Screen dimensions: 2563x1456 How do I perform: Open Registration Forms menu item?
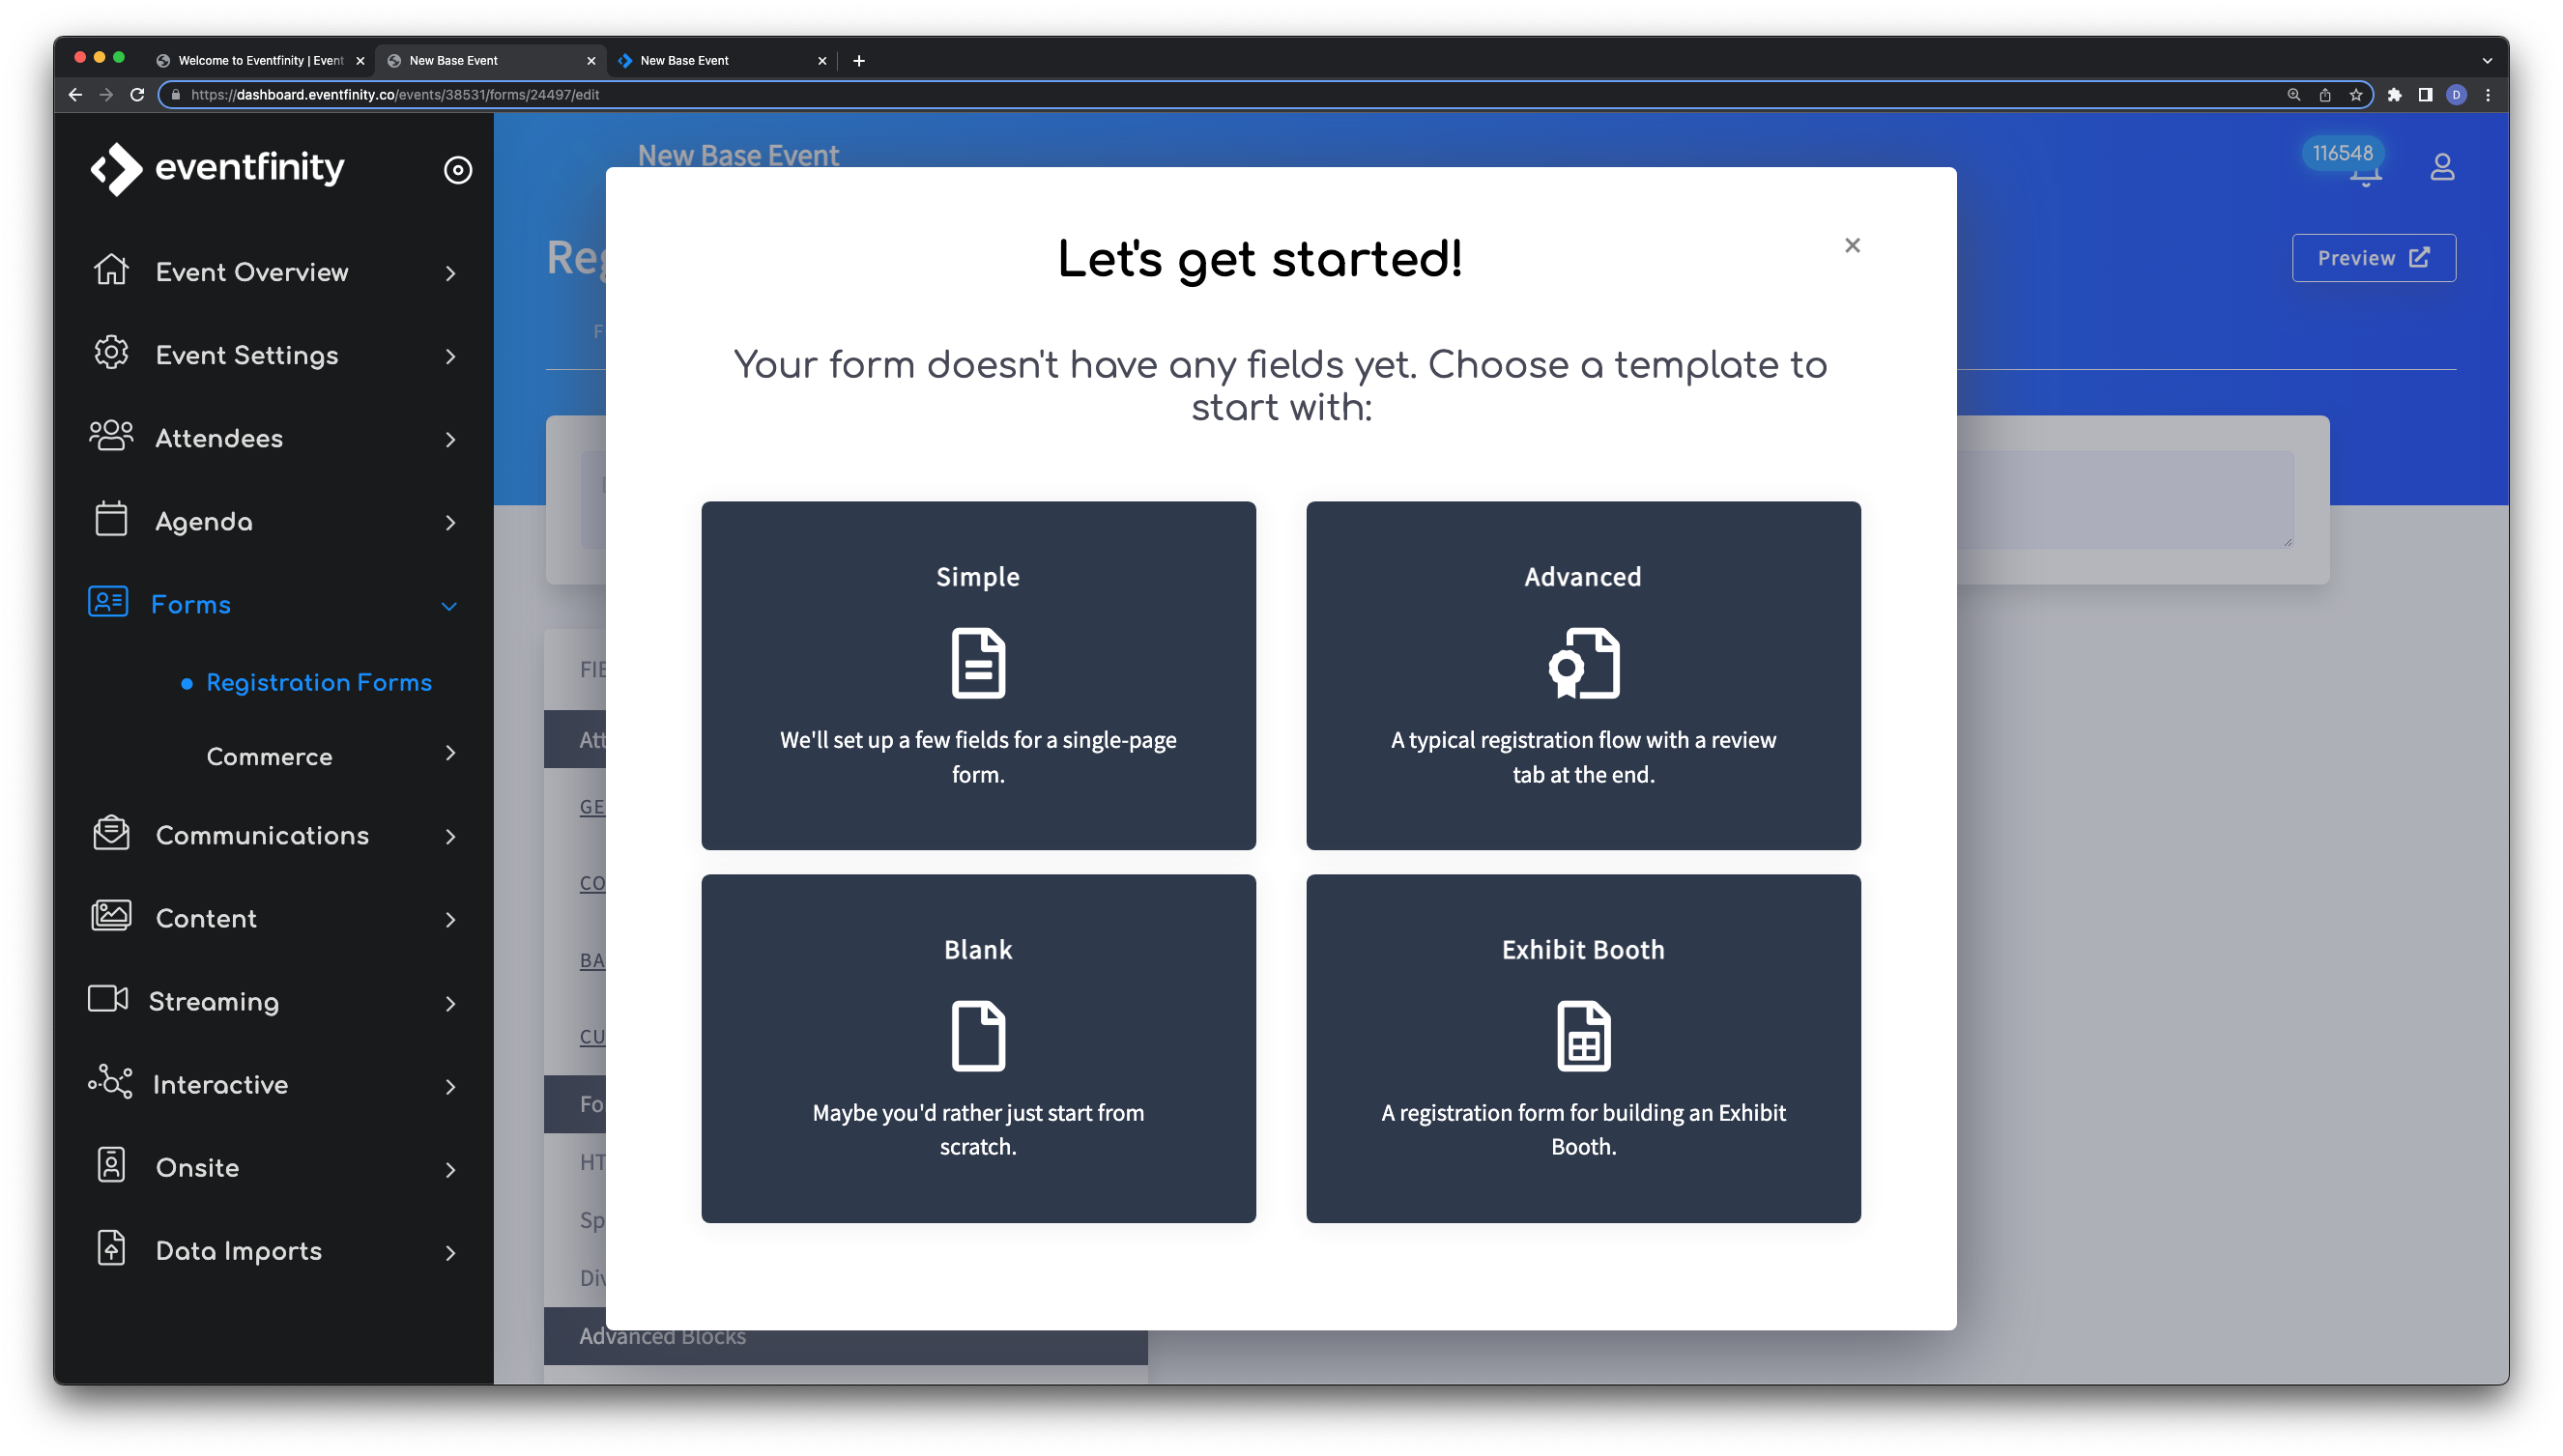(x=319, y=683)
